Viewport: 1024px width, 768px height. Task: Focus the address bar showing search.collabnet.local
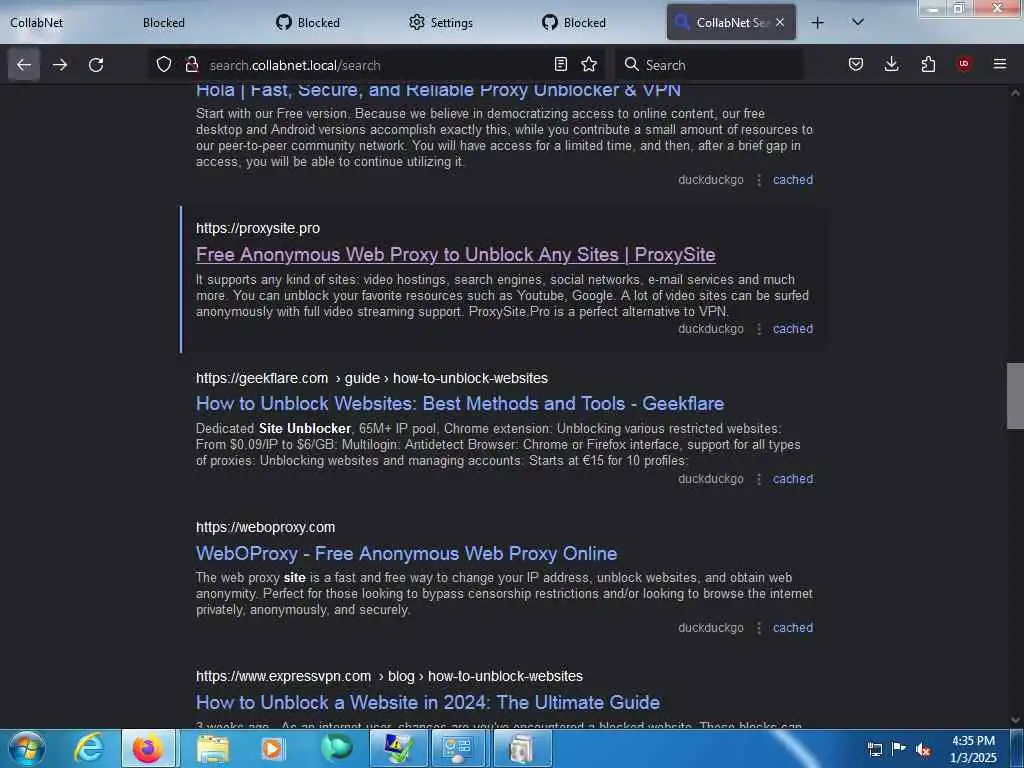coord(376,65)
